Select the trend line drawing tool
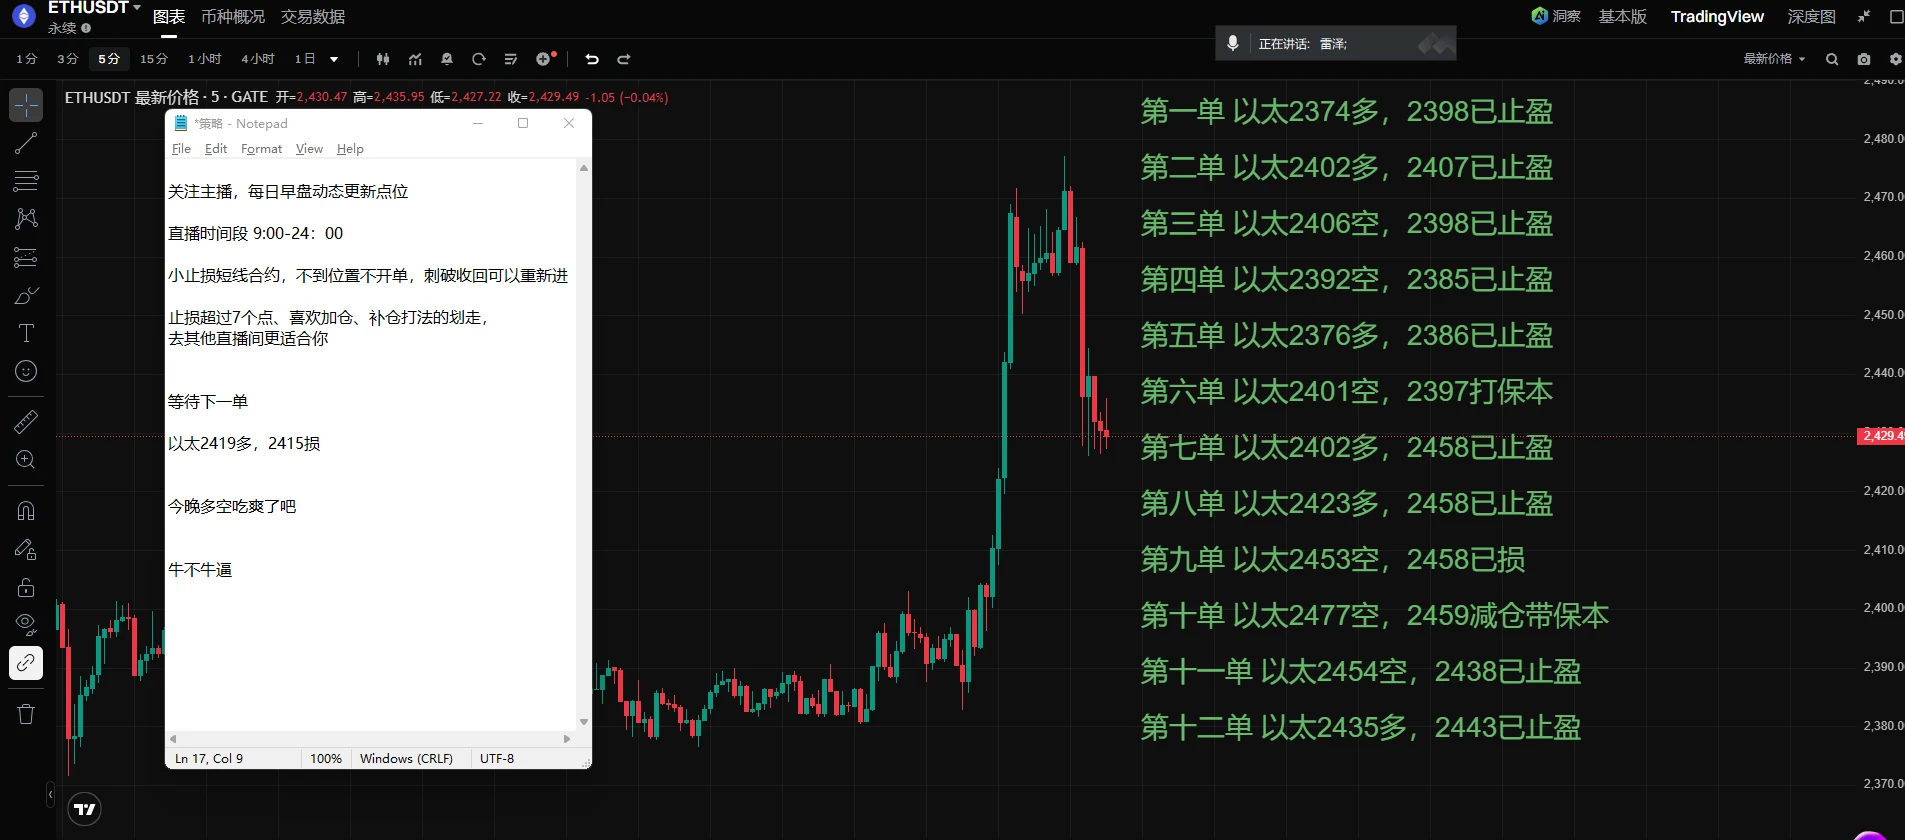 pyautogui.click(x=26, y=143)
